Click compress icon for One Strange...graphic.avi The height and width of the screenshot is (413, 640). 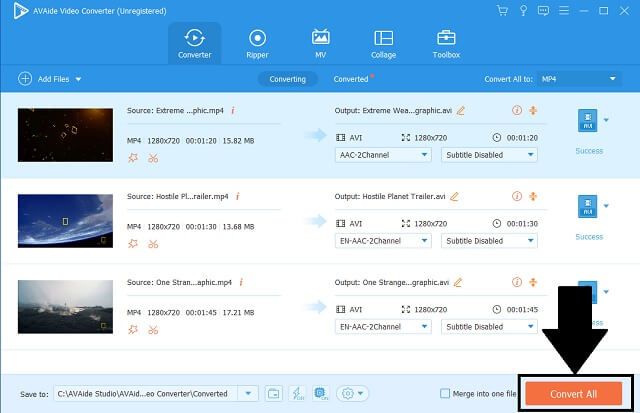coord(533,282)
